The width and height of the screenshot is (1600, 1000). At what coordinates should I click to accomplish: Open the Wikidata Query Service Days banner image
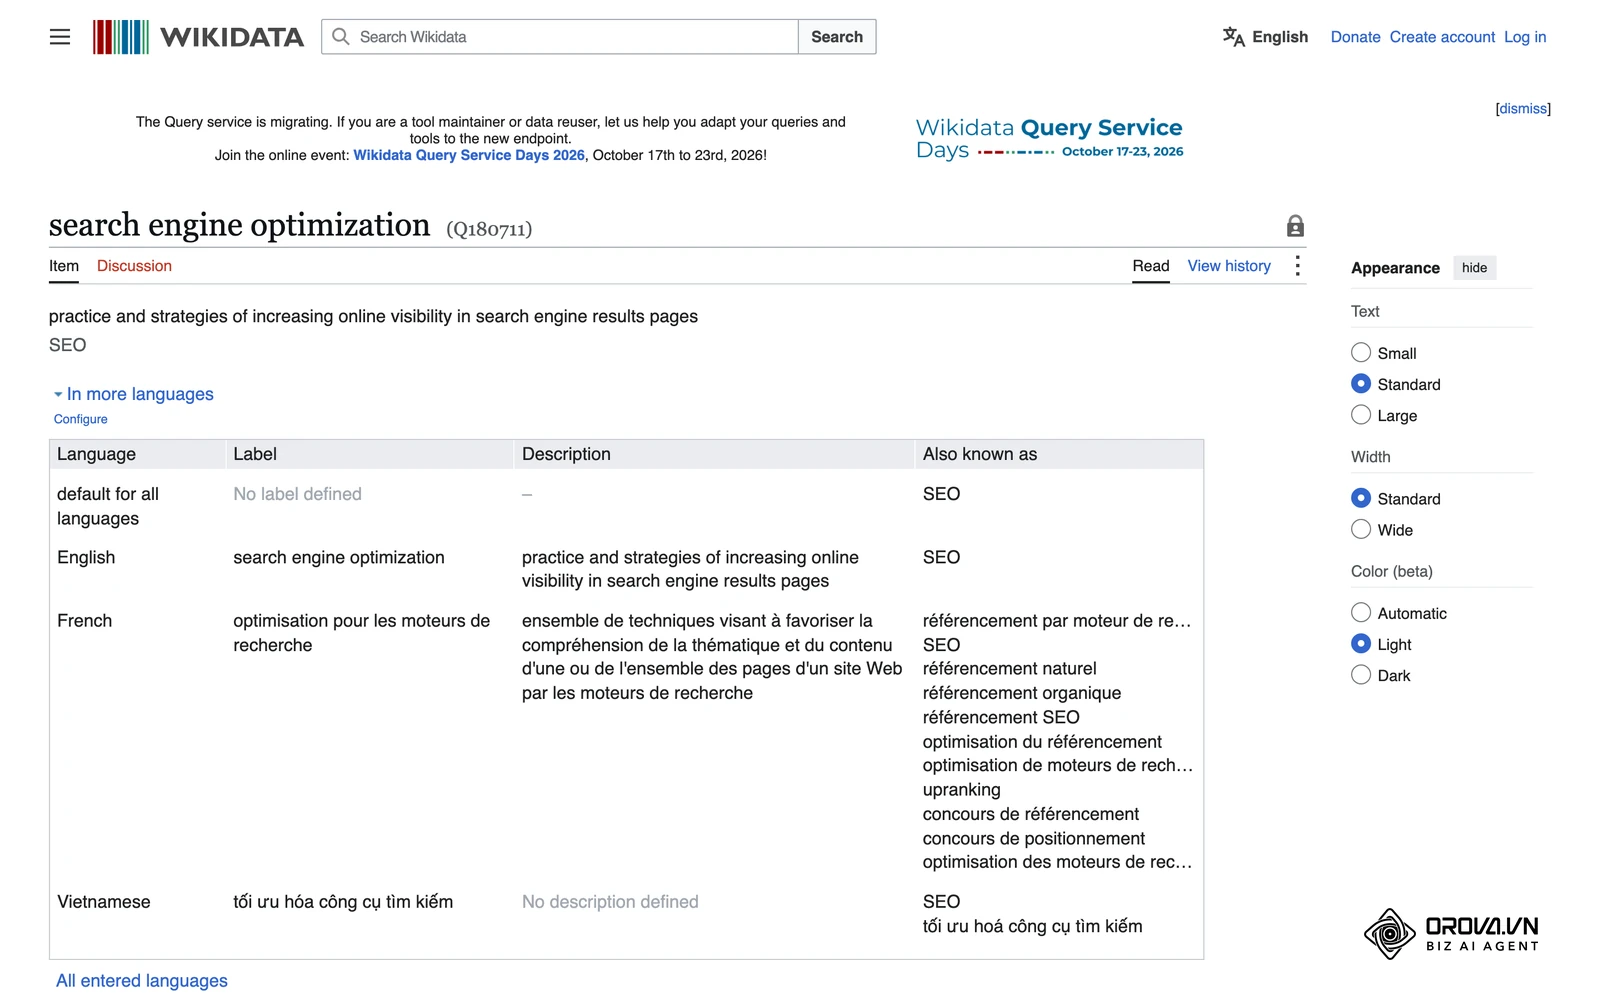click(1049, 138)
